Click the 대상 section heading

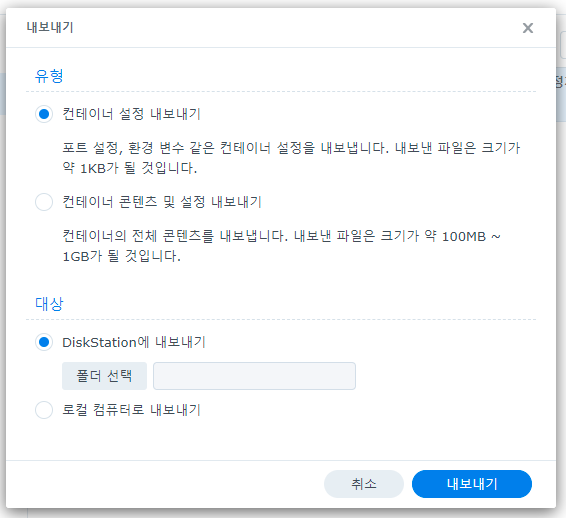tap(49, 304)
